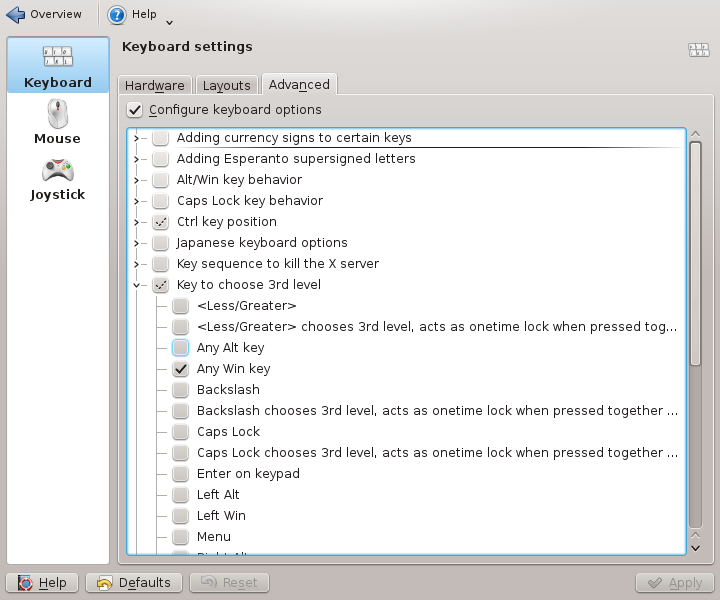The width and height of the screenshot is (720, 600).
Task: Enable the Left Alt checkbox
Action: (x=180, y=495)
